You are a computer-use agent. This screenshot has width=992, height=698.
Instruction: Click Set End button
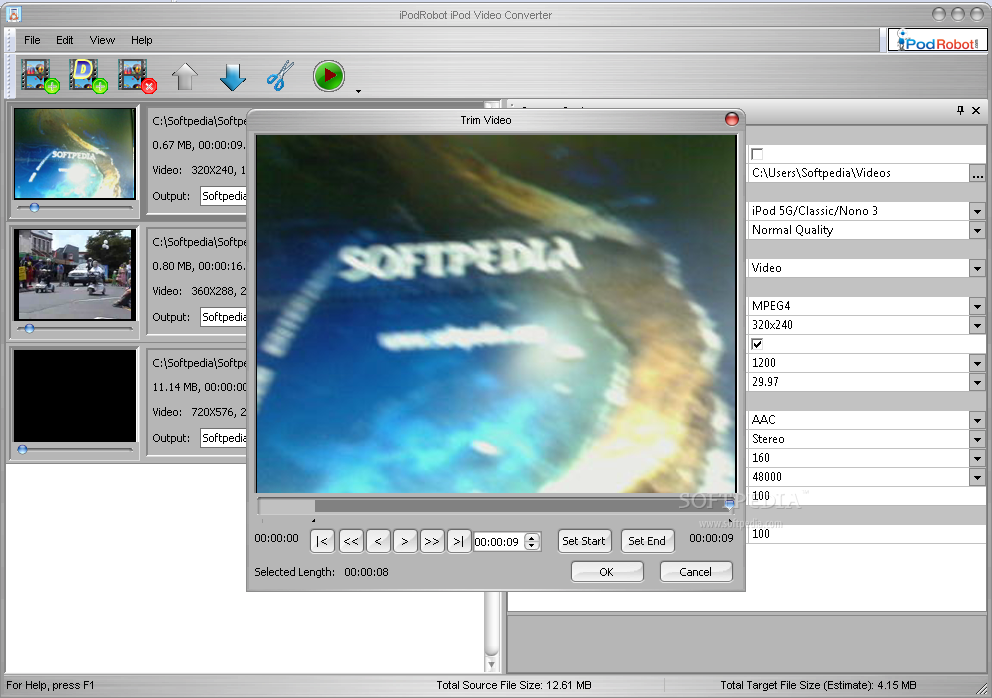pyautogui.click(x=647, y=541)
